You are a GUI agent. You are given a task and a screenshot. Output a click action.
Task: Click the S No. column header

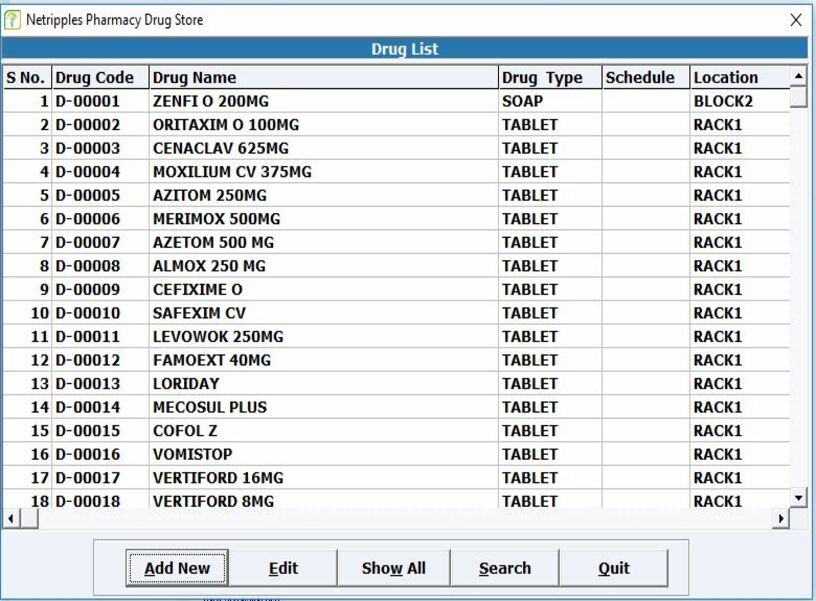coord(27,78)
